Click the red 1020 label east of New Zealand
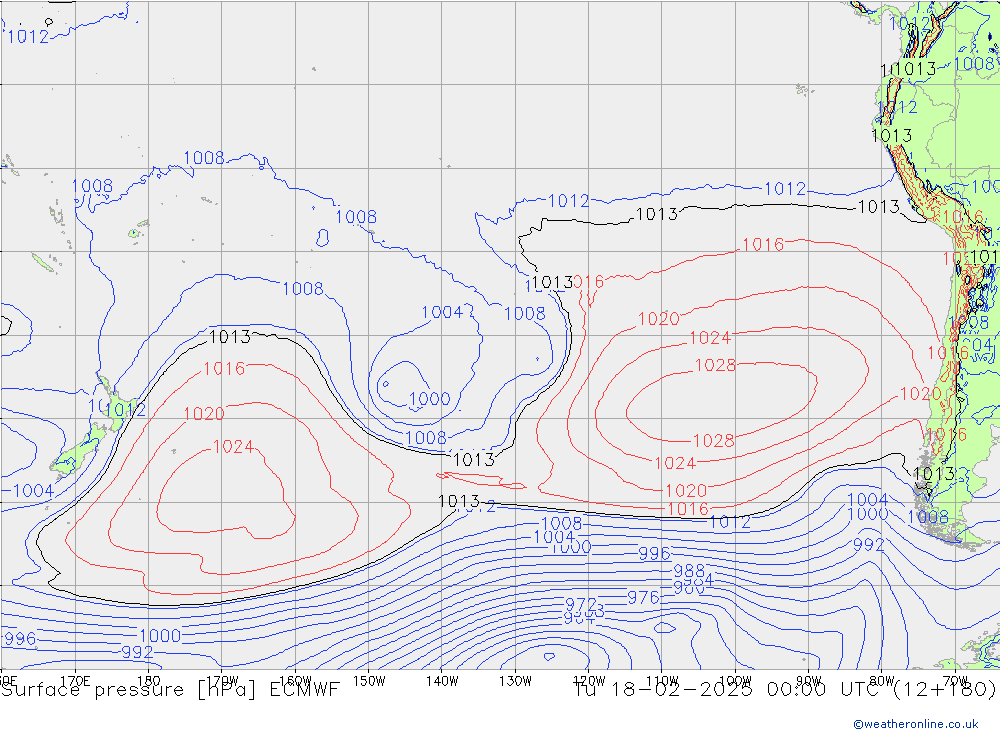 [x=204, y=414]
